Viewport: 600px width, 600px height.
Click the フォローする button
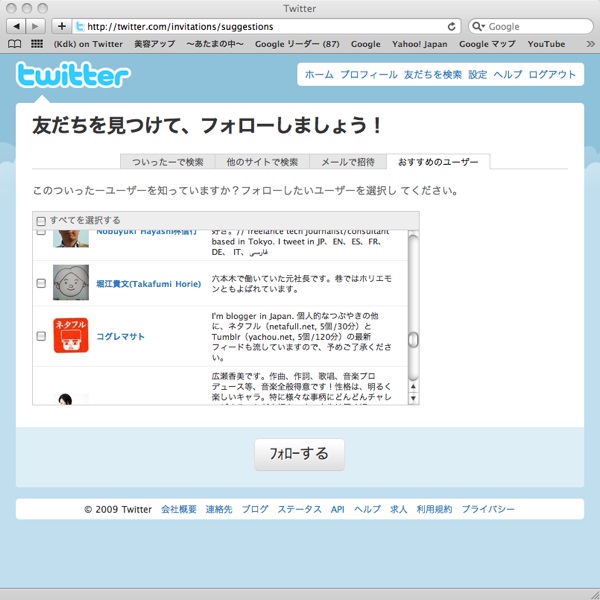click(300, 454)
